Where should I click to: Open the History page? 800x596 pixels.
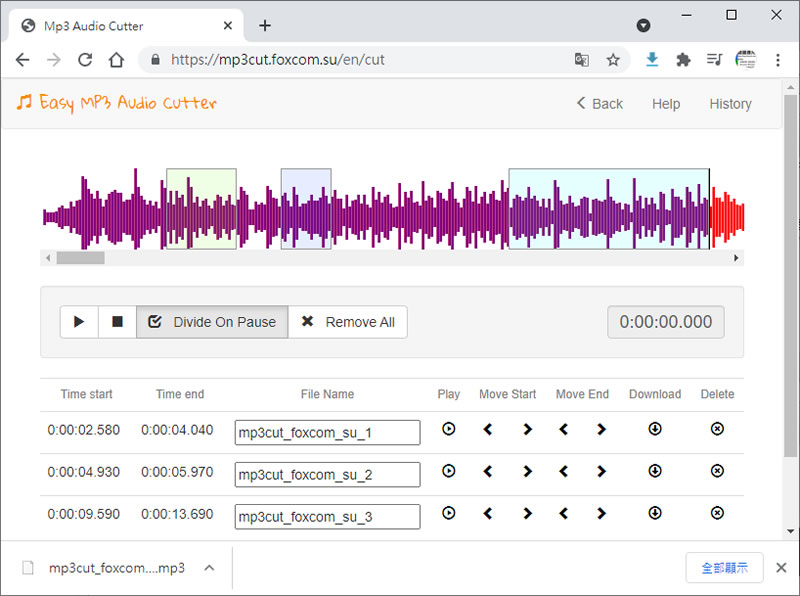(x=730, y=104)
